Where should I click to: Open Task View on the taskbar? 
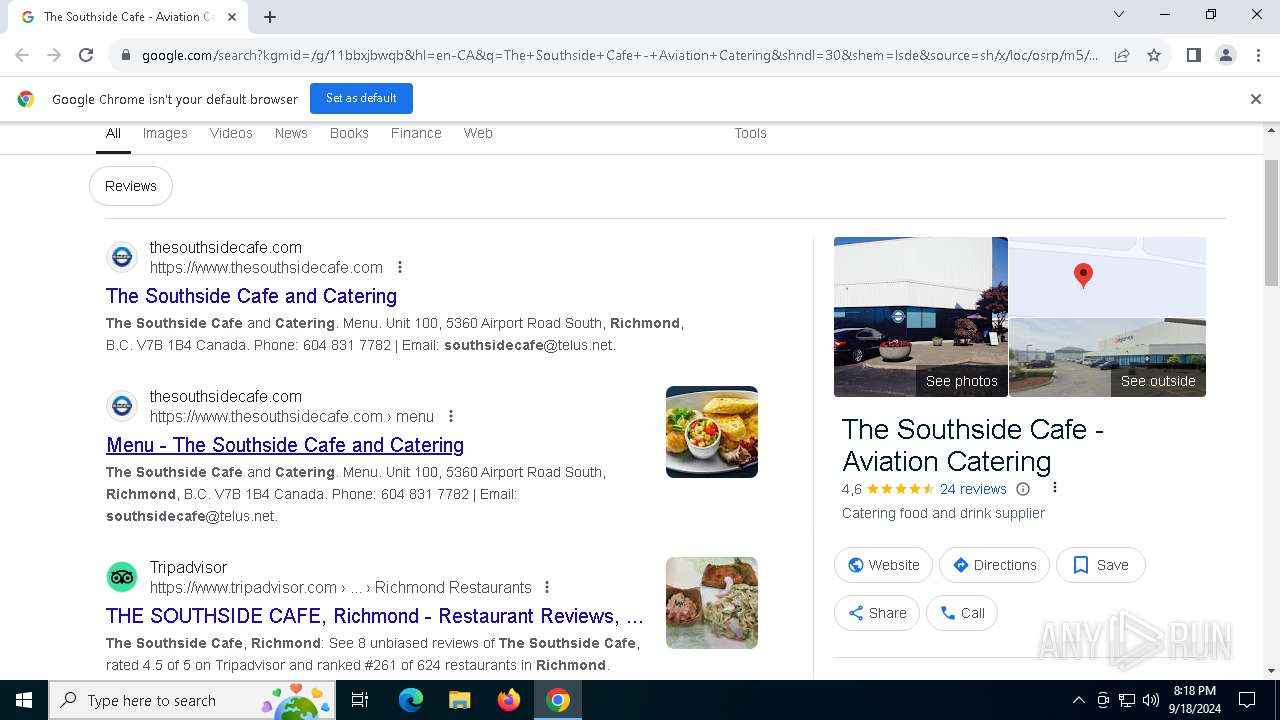pos(360,700)
